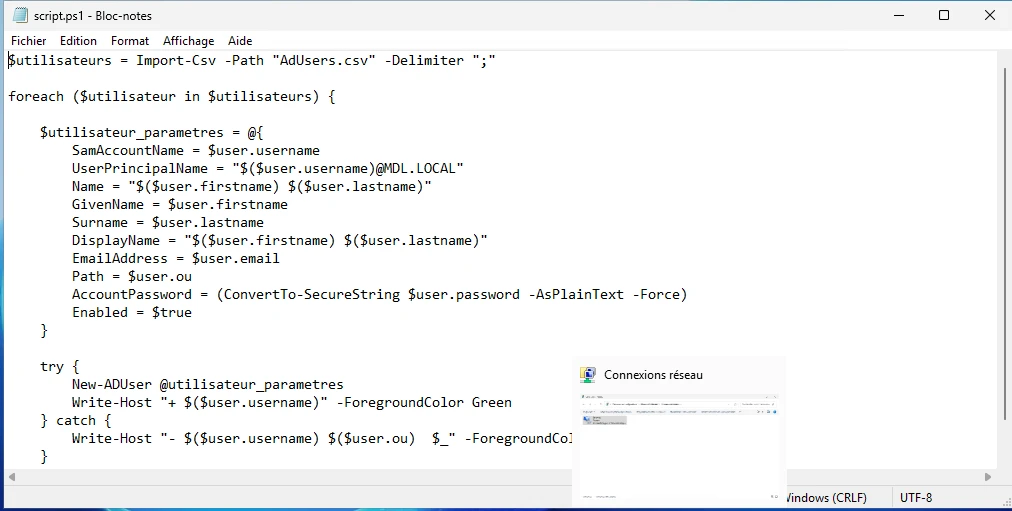Click the DisplayName line
Viewport: 1012px width, 511px height.
click(x=279, y=241)
